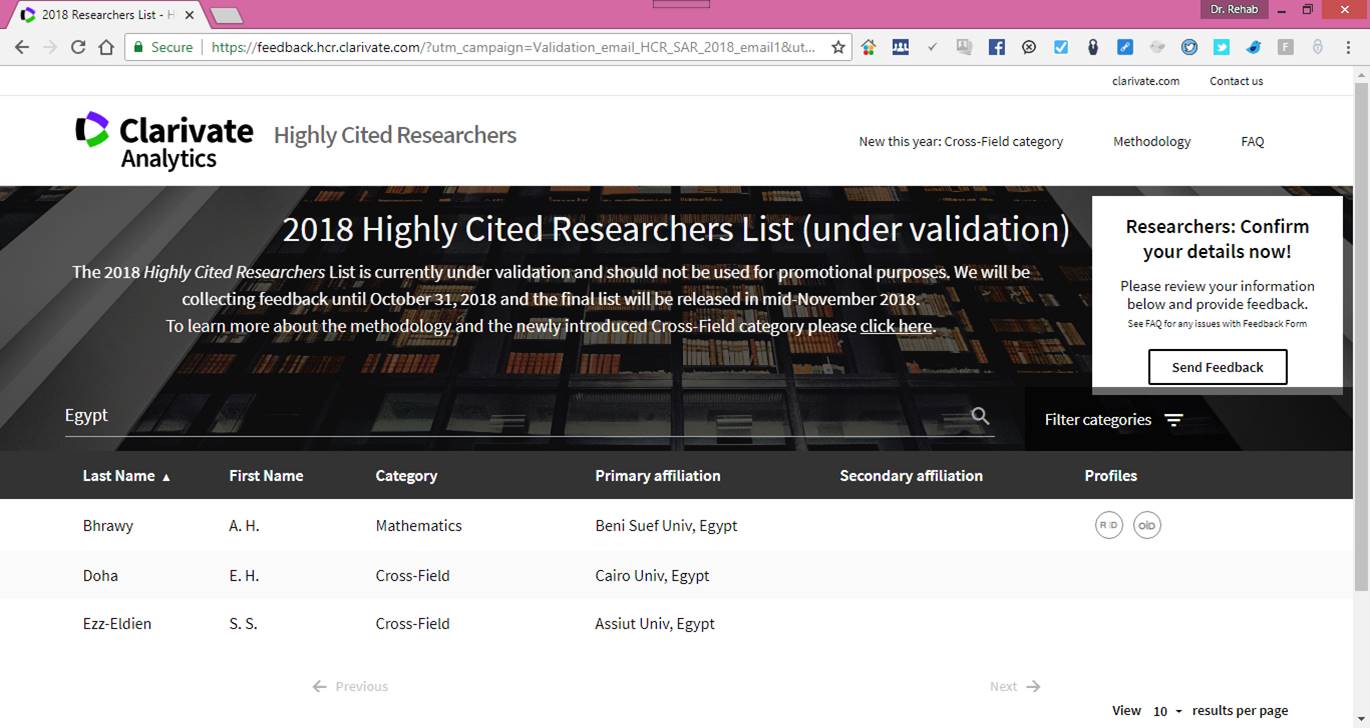Click the round Twitter bird extension icon
Viewport: 1370px width, 728px height.
[x=1189, y=47]
